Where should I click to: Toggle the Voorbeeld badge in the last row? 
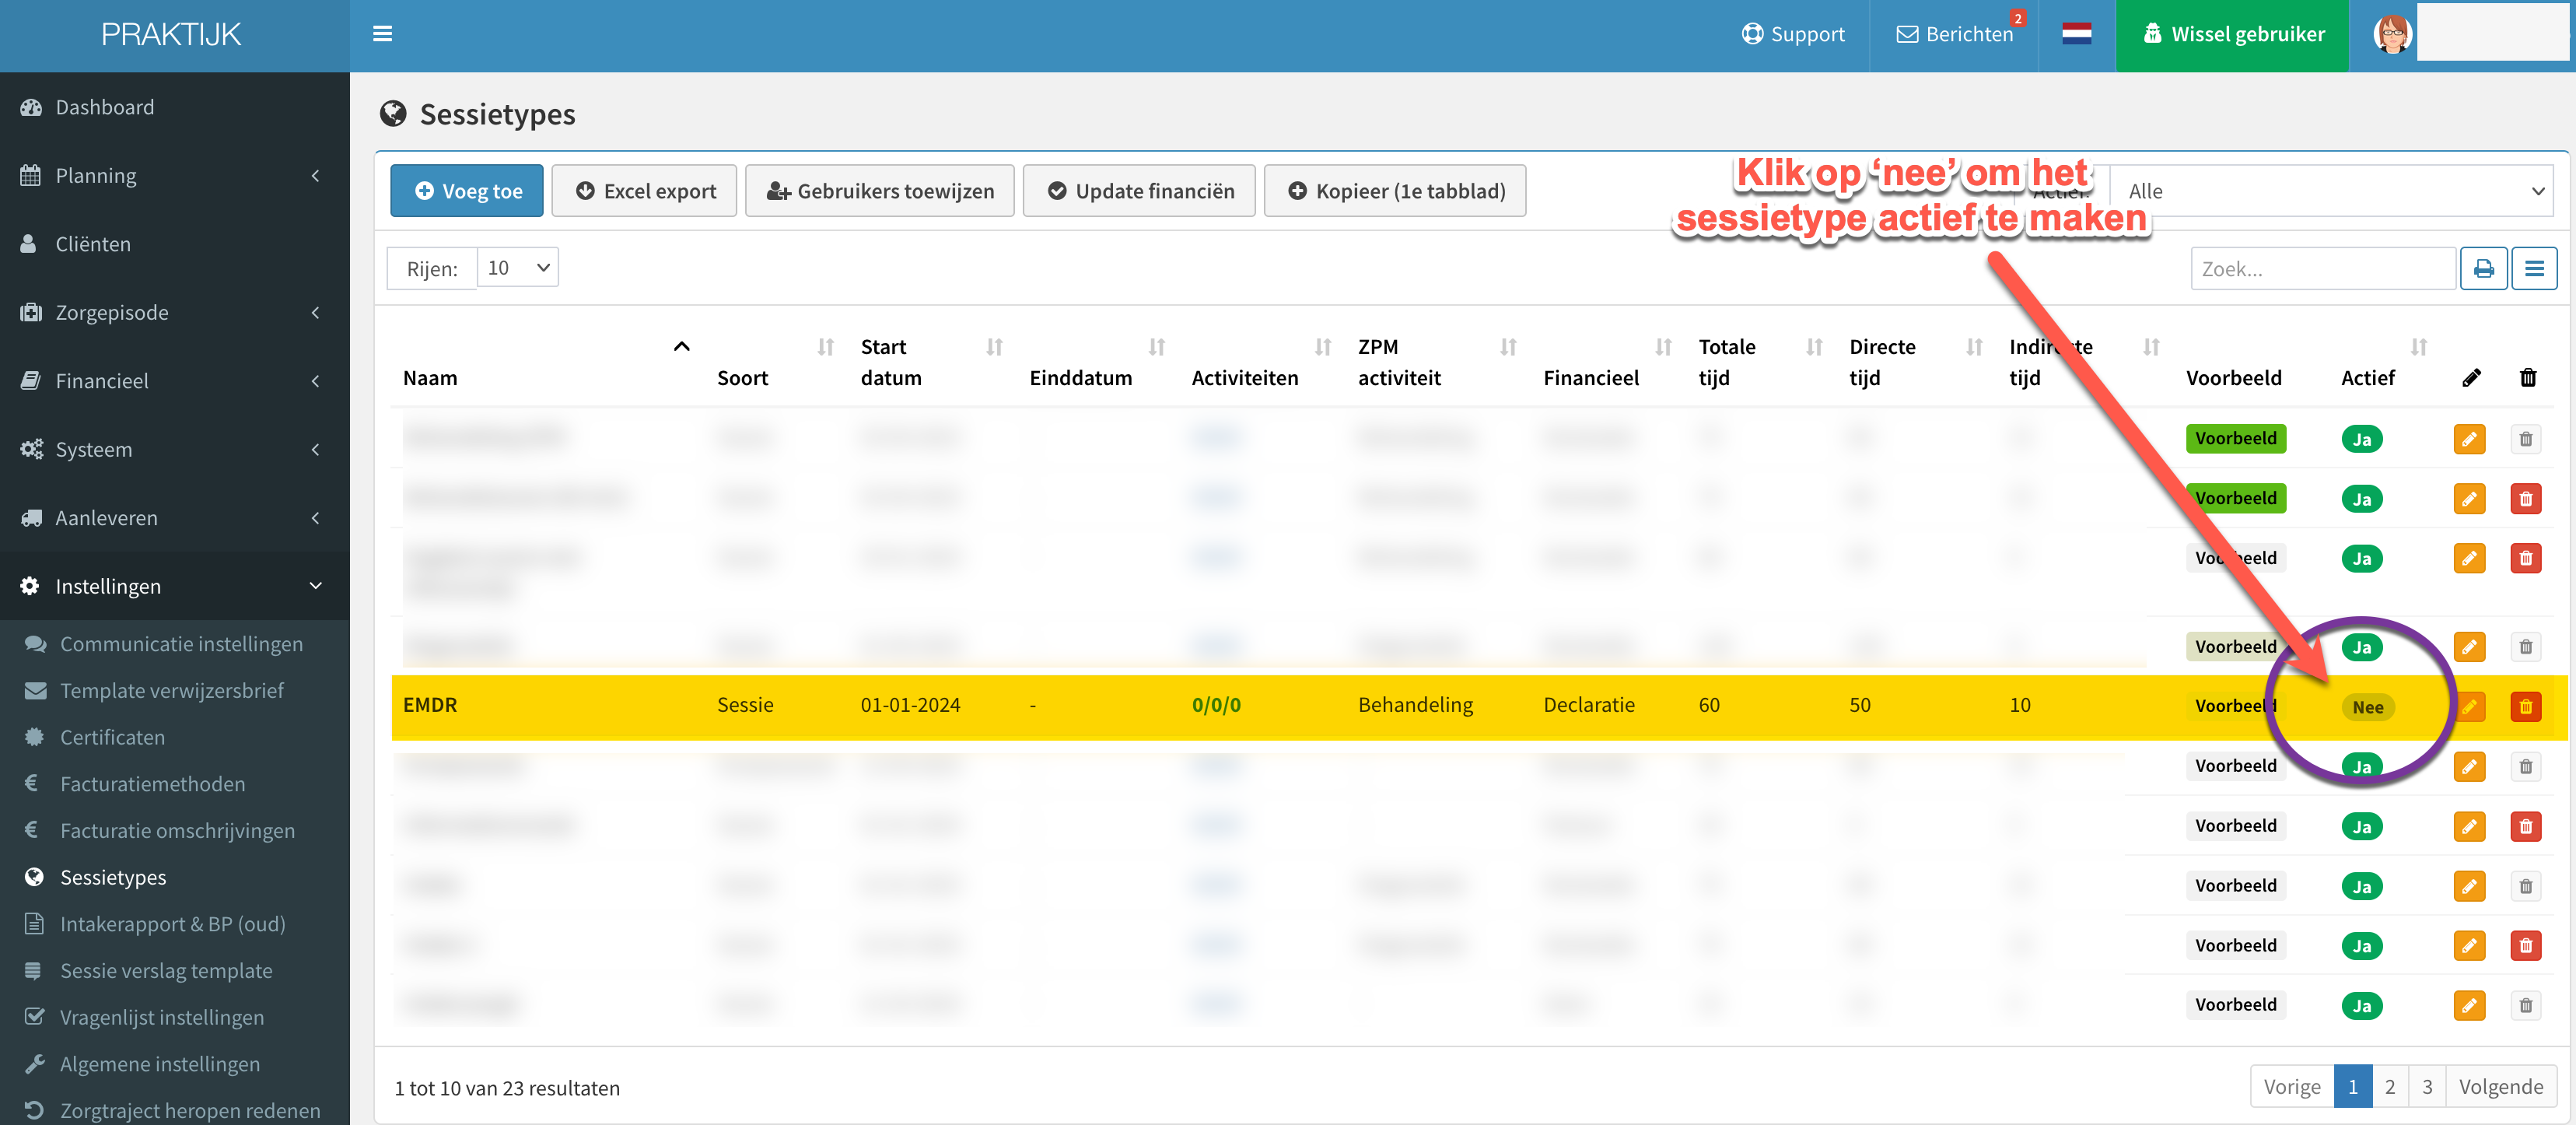pos(2235,1005)
